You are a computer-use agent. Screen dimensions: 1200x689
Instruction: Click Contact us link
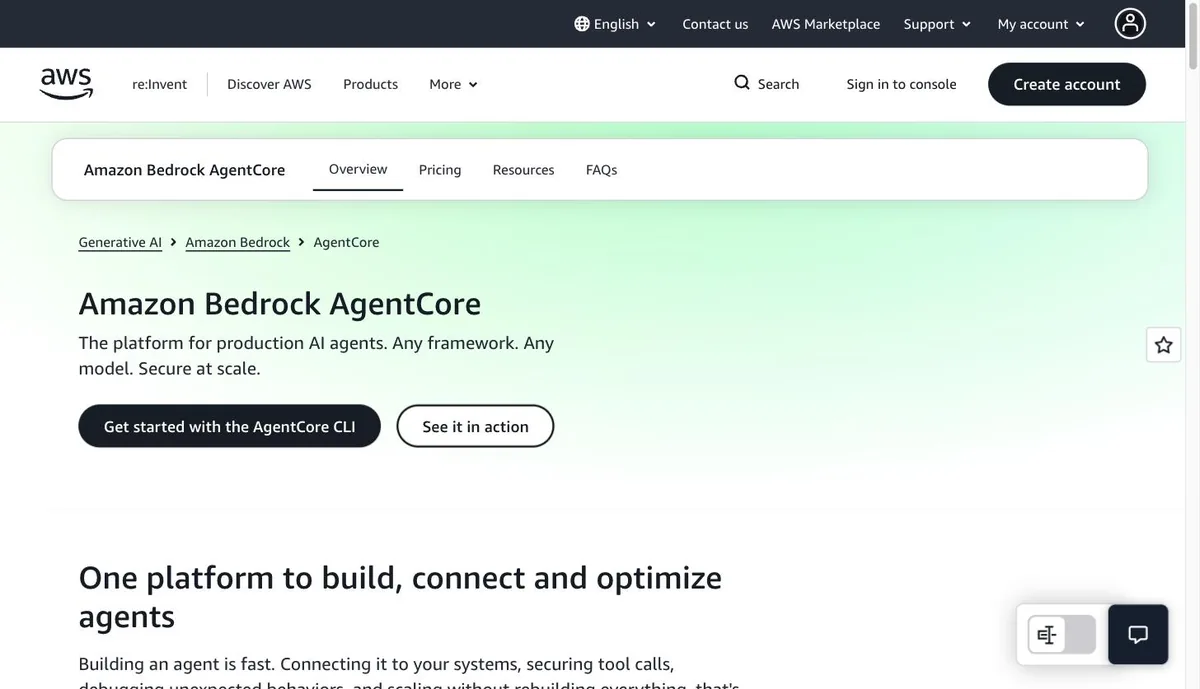[x=715, y=24]
